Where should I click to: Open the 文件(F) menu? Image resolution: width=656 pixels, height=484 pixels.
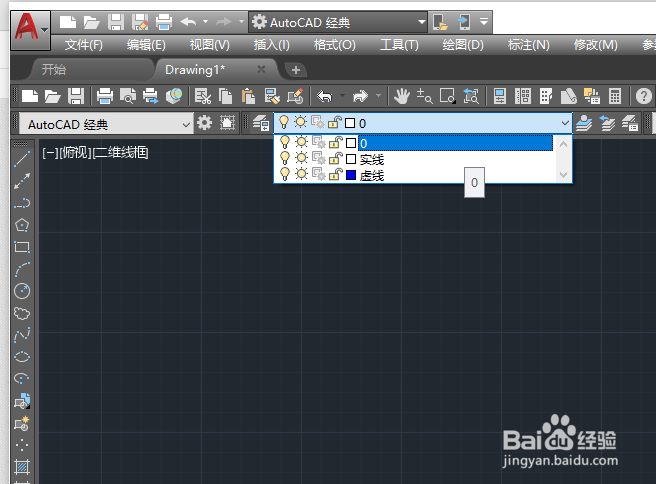point(84,45)
